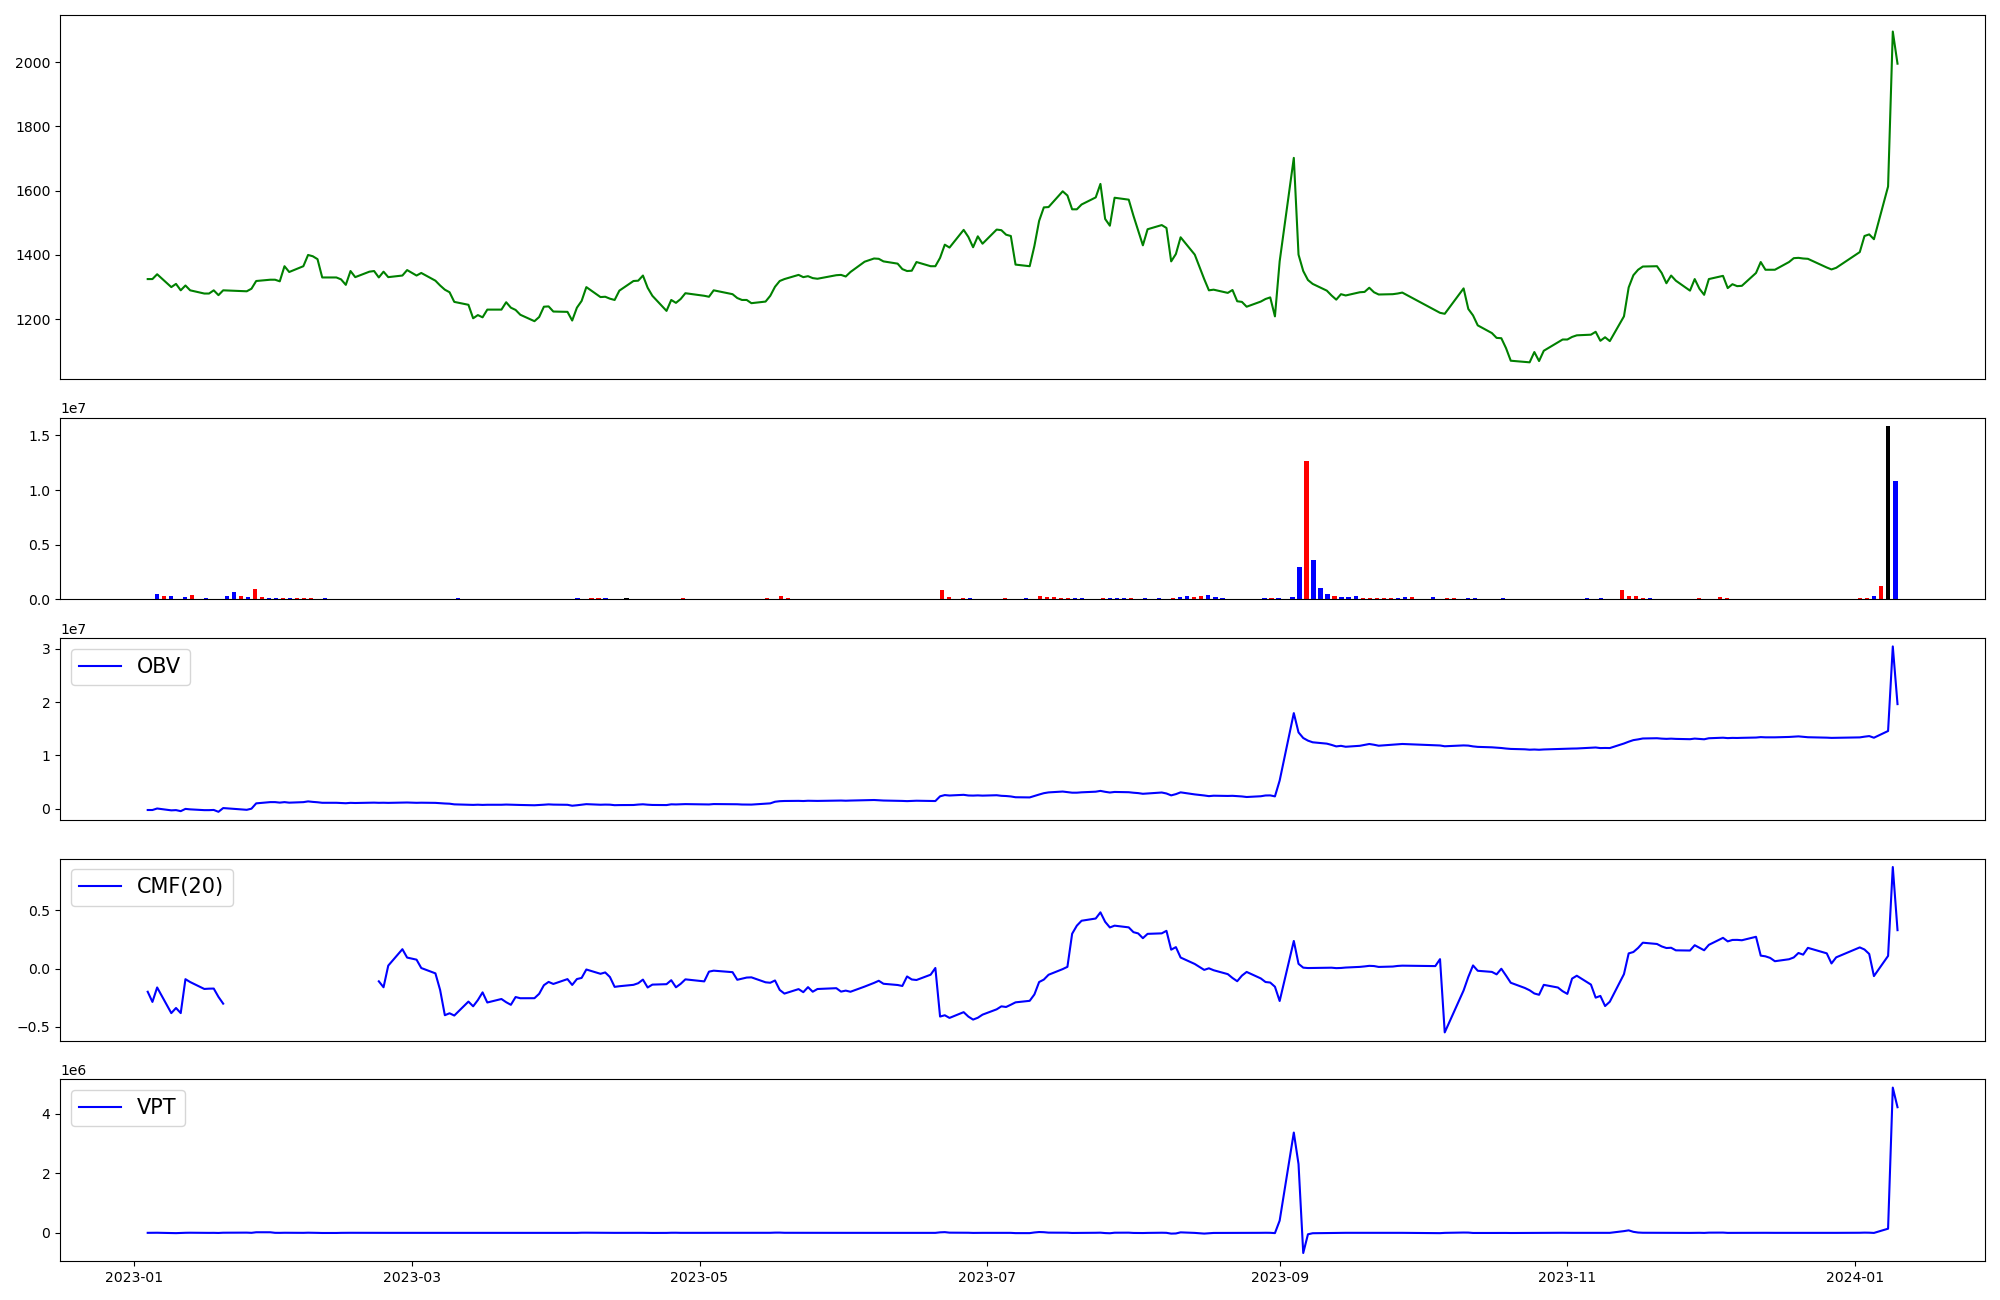Viewport: 2000px width, 1300px height.
Task: Click the blue line sample in OBV legend
Action: pos(100,667)
